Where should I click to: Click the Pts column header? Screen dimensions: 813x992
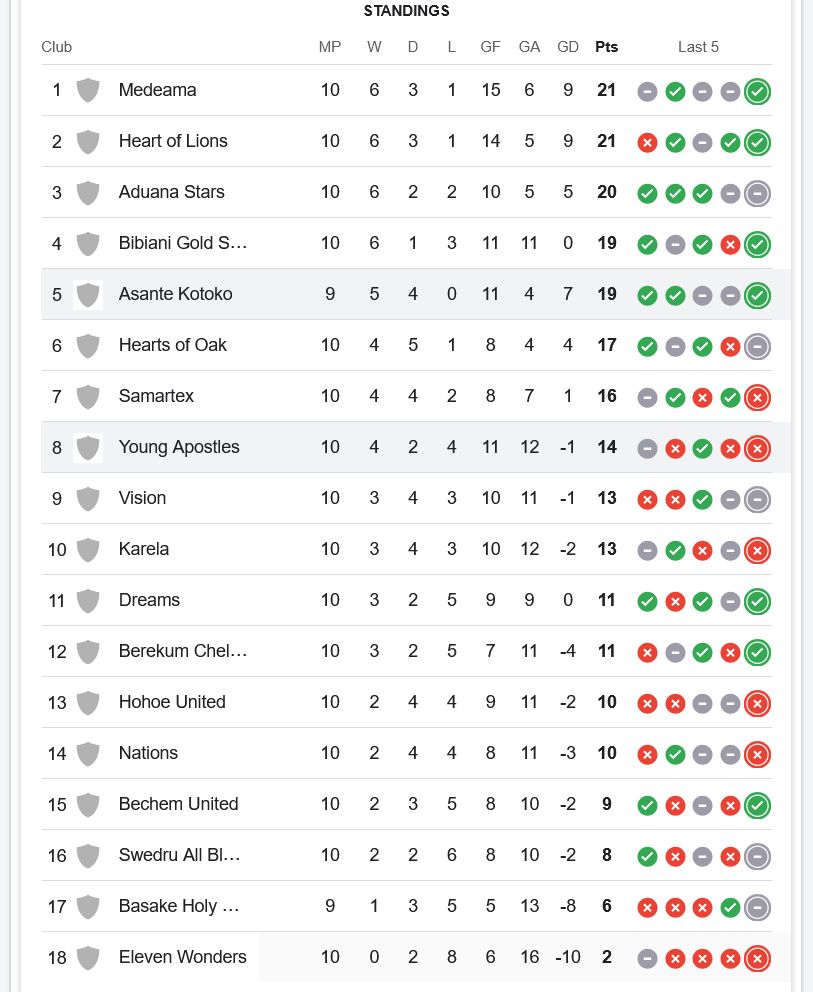[x=606, y=46]
